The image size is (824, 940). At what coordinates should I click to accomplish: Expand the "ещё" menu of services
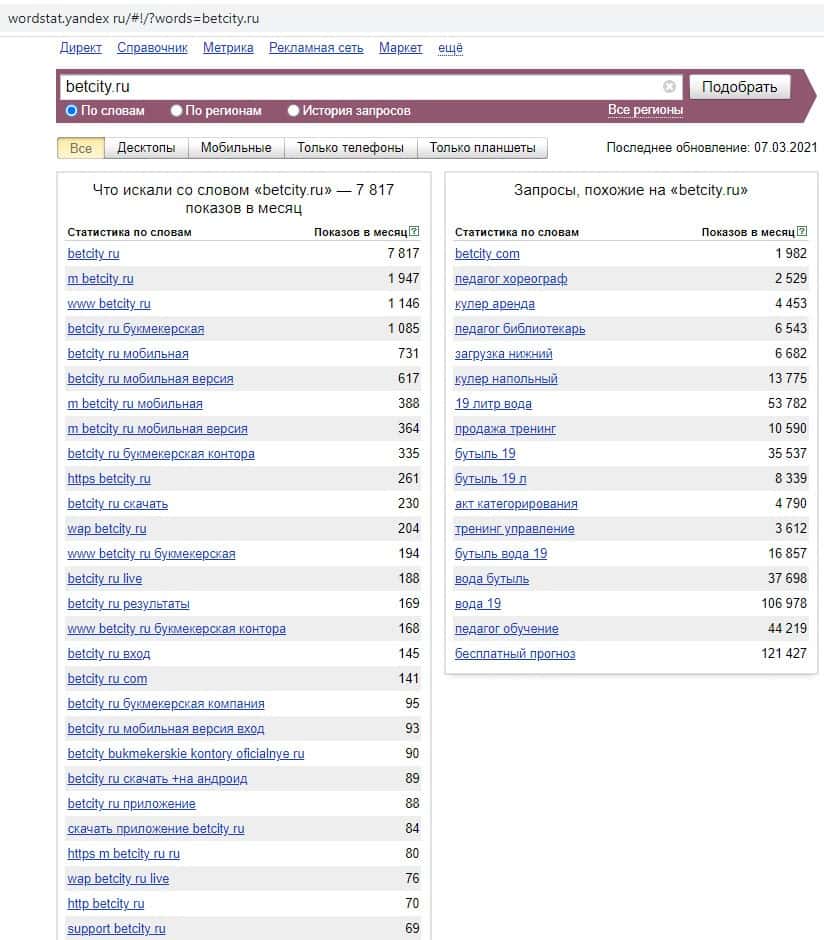450,48
